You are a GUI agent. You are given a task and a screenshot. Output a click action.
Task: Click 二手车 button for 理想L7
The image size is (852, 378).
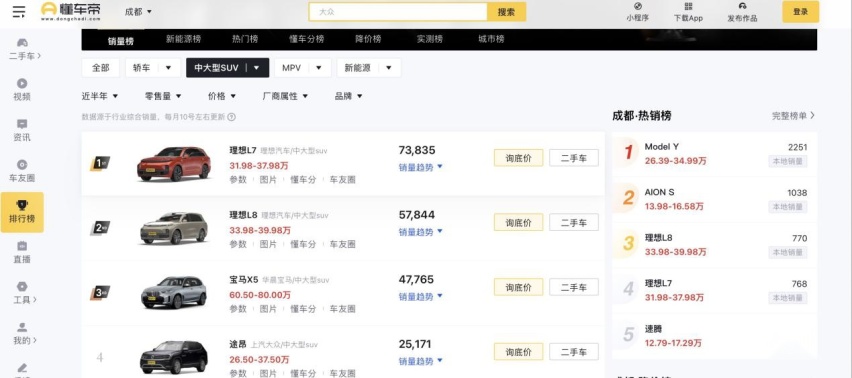[x=574, y=158]
